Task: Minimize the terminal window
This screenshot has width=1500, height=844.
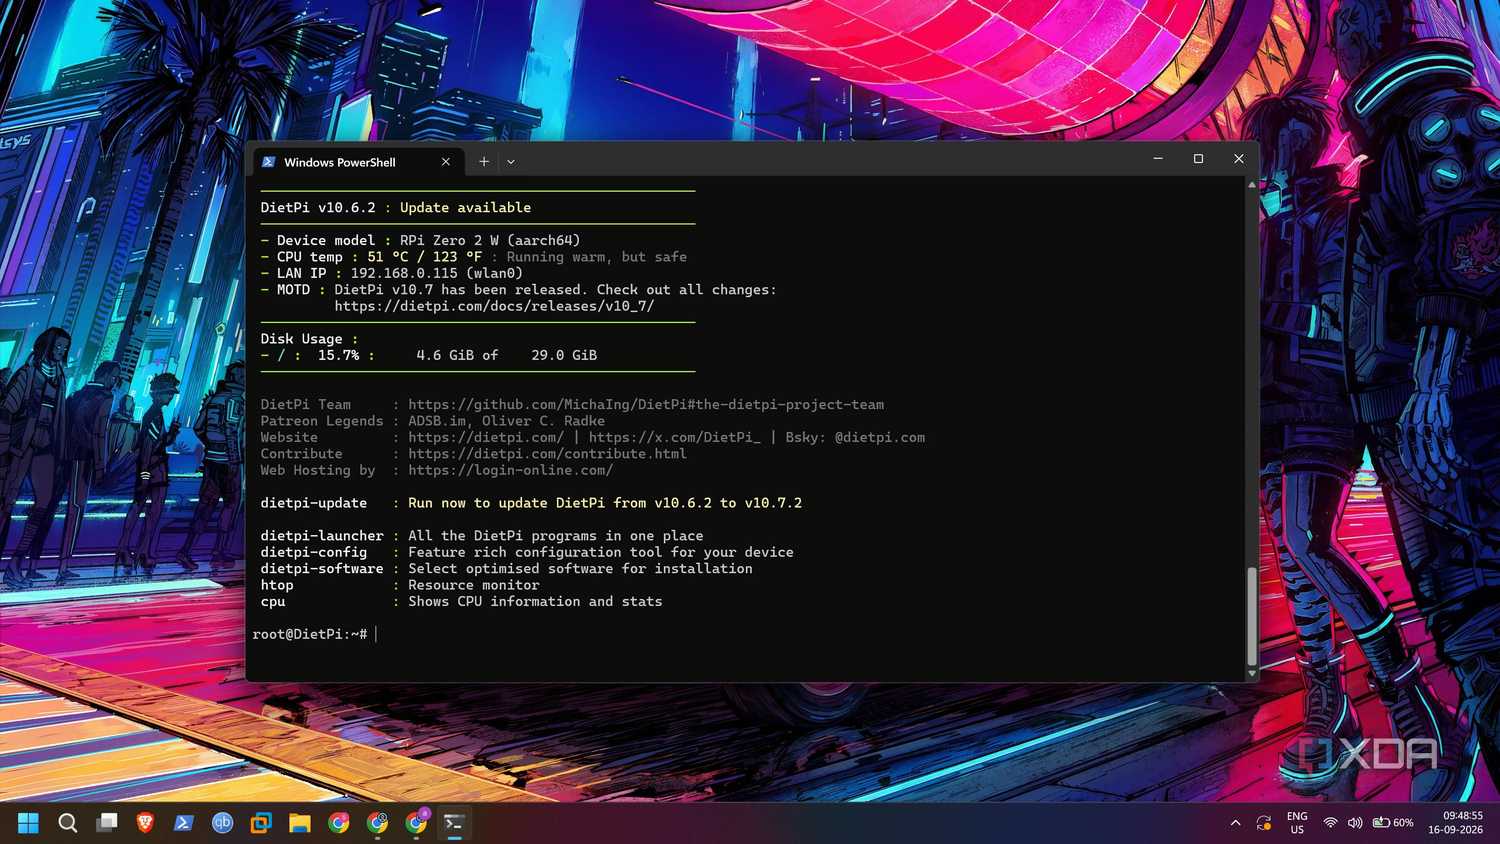Action: click(x=1158, y=159)
